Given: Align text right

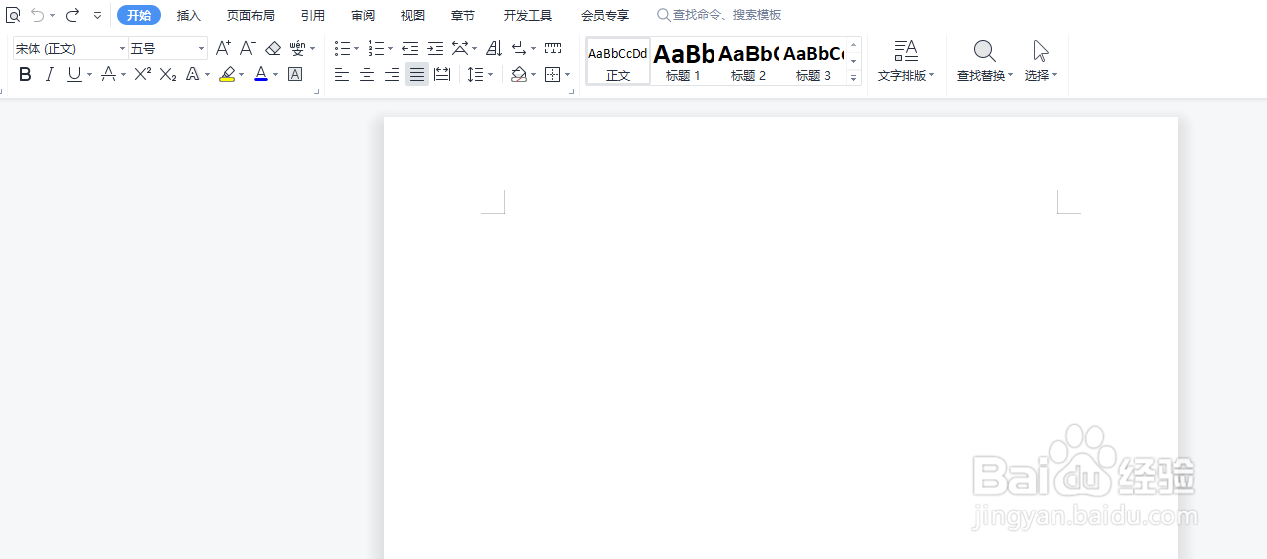Looking at the screenshot, I should click(x=392, y=74).
